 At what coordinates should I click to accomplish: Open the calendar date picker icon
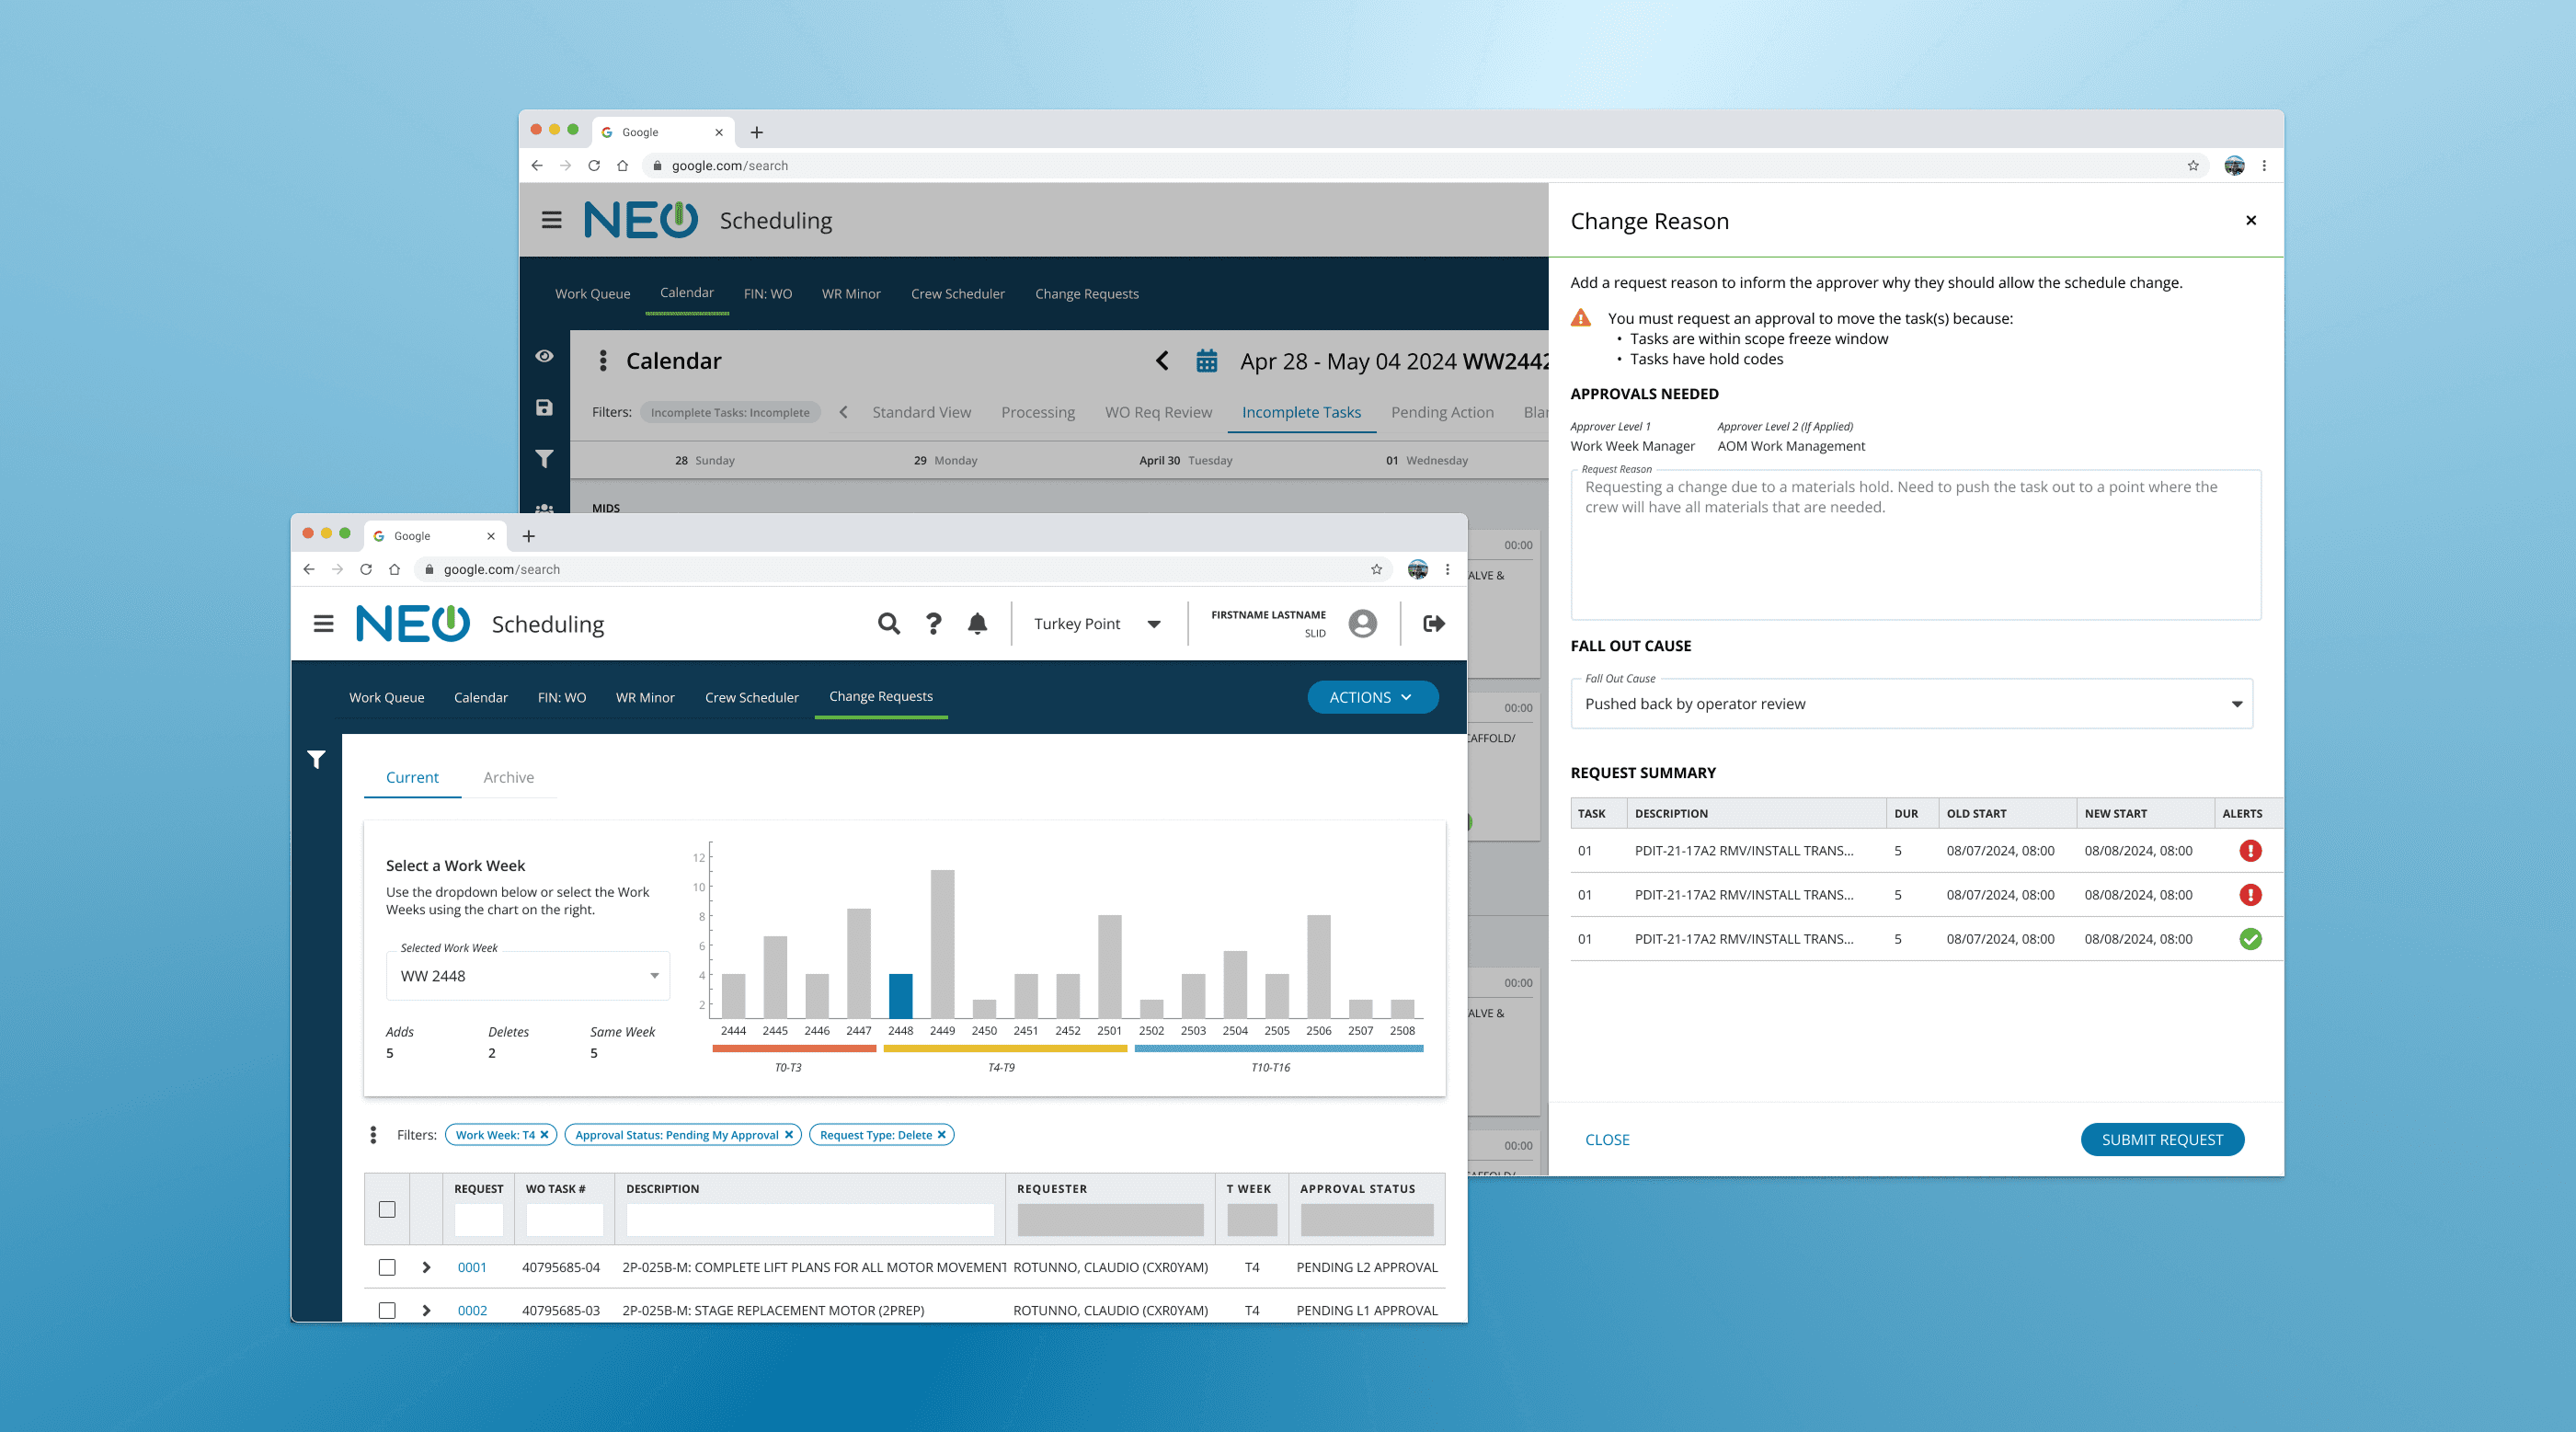coord(1206,361)
